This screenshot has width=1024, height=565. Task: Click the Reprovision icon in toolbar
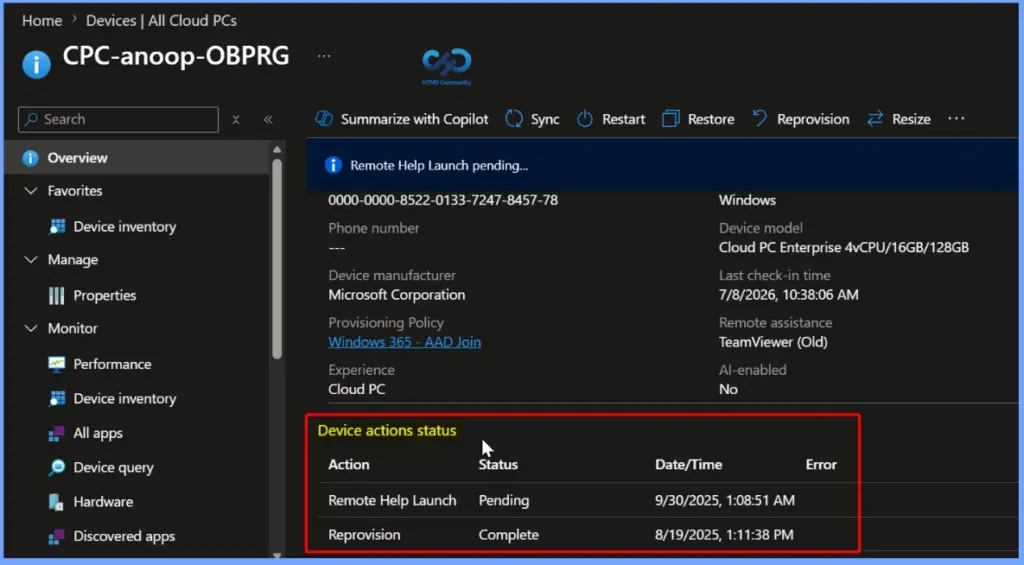[760, 119]
